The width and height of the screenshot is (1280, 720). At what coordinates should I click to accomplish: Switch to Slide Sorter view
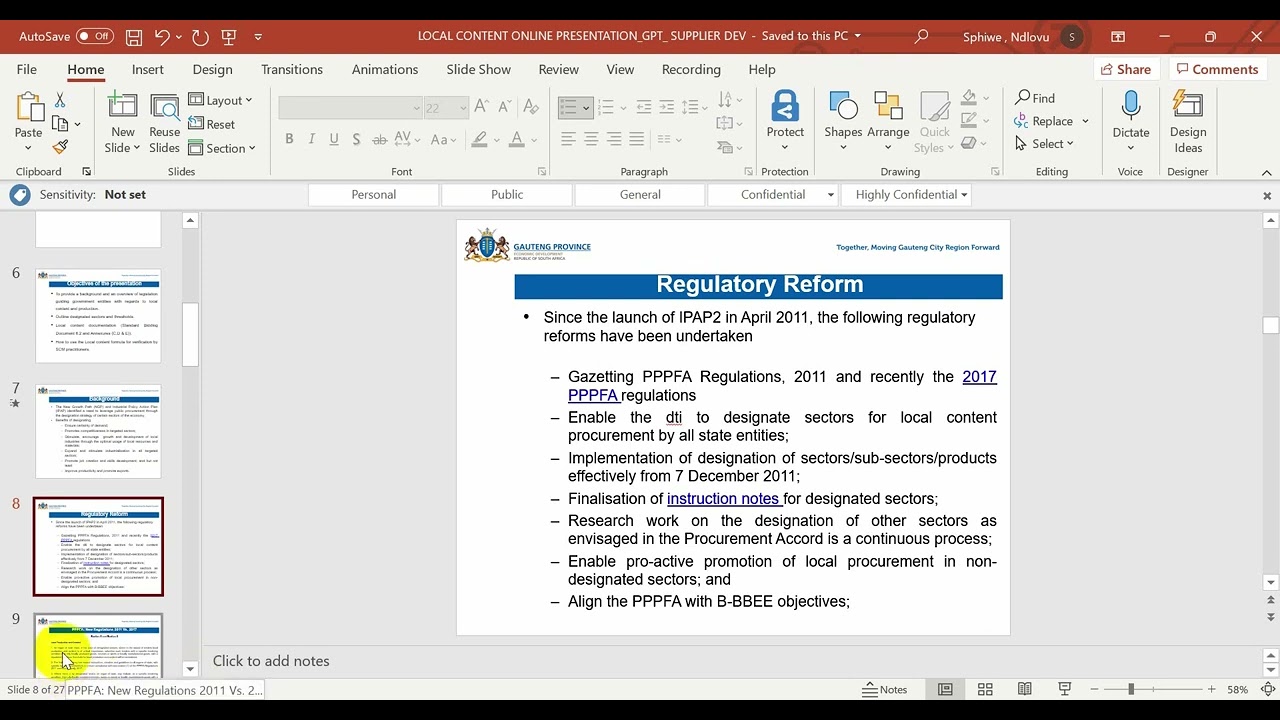click(x=985, y=689)
